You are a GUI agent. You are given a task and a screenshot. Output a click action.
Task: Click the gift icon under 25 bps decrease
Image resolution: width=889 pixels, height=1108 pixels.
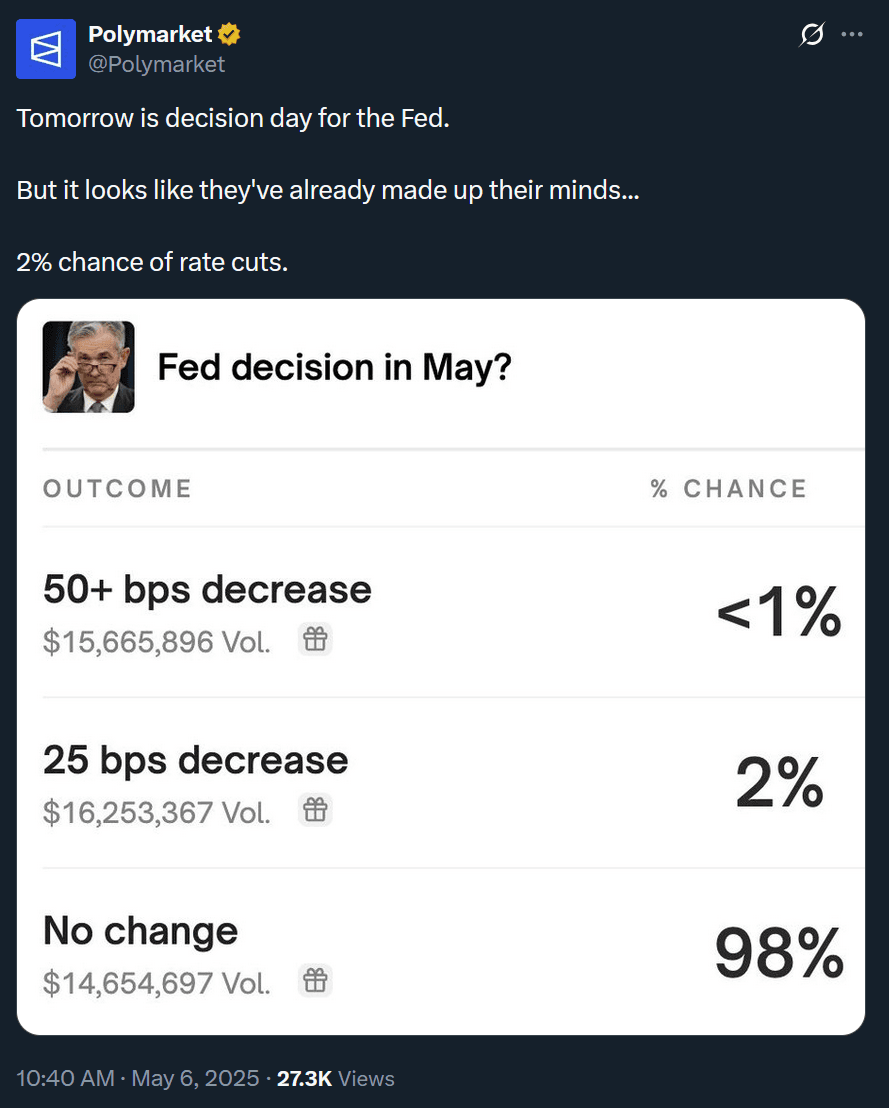(x=315, y=810)
